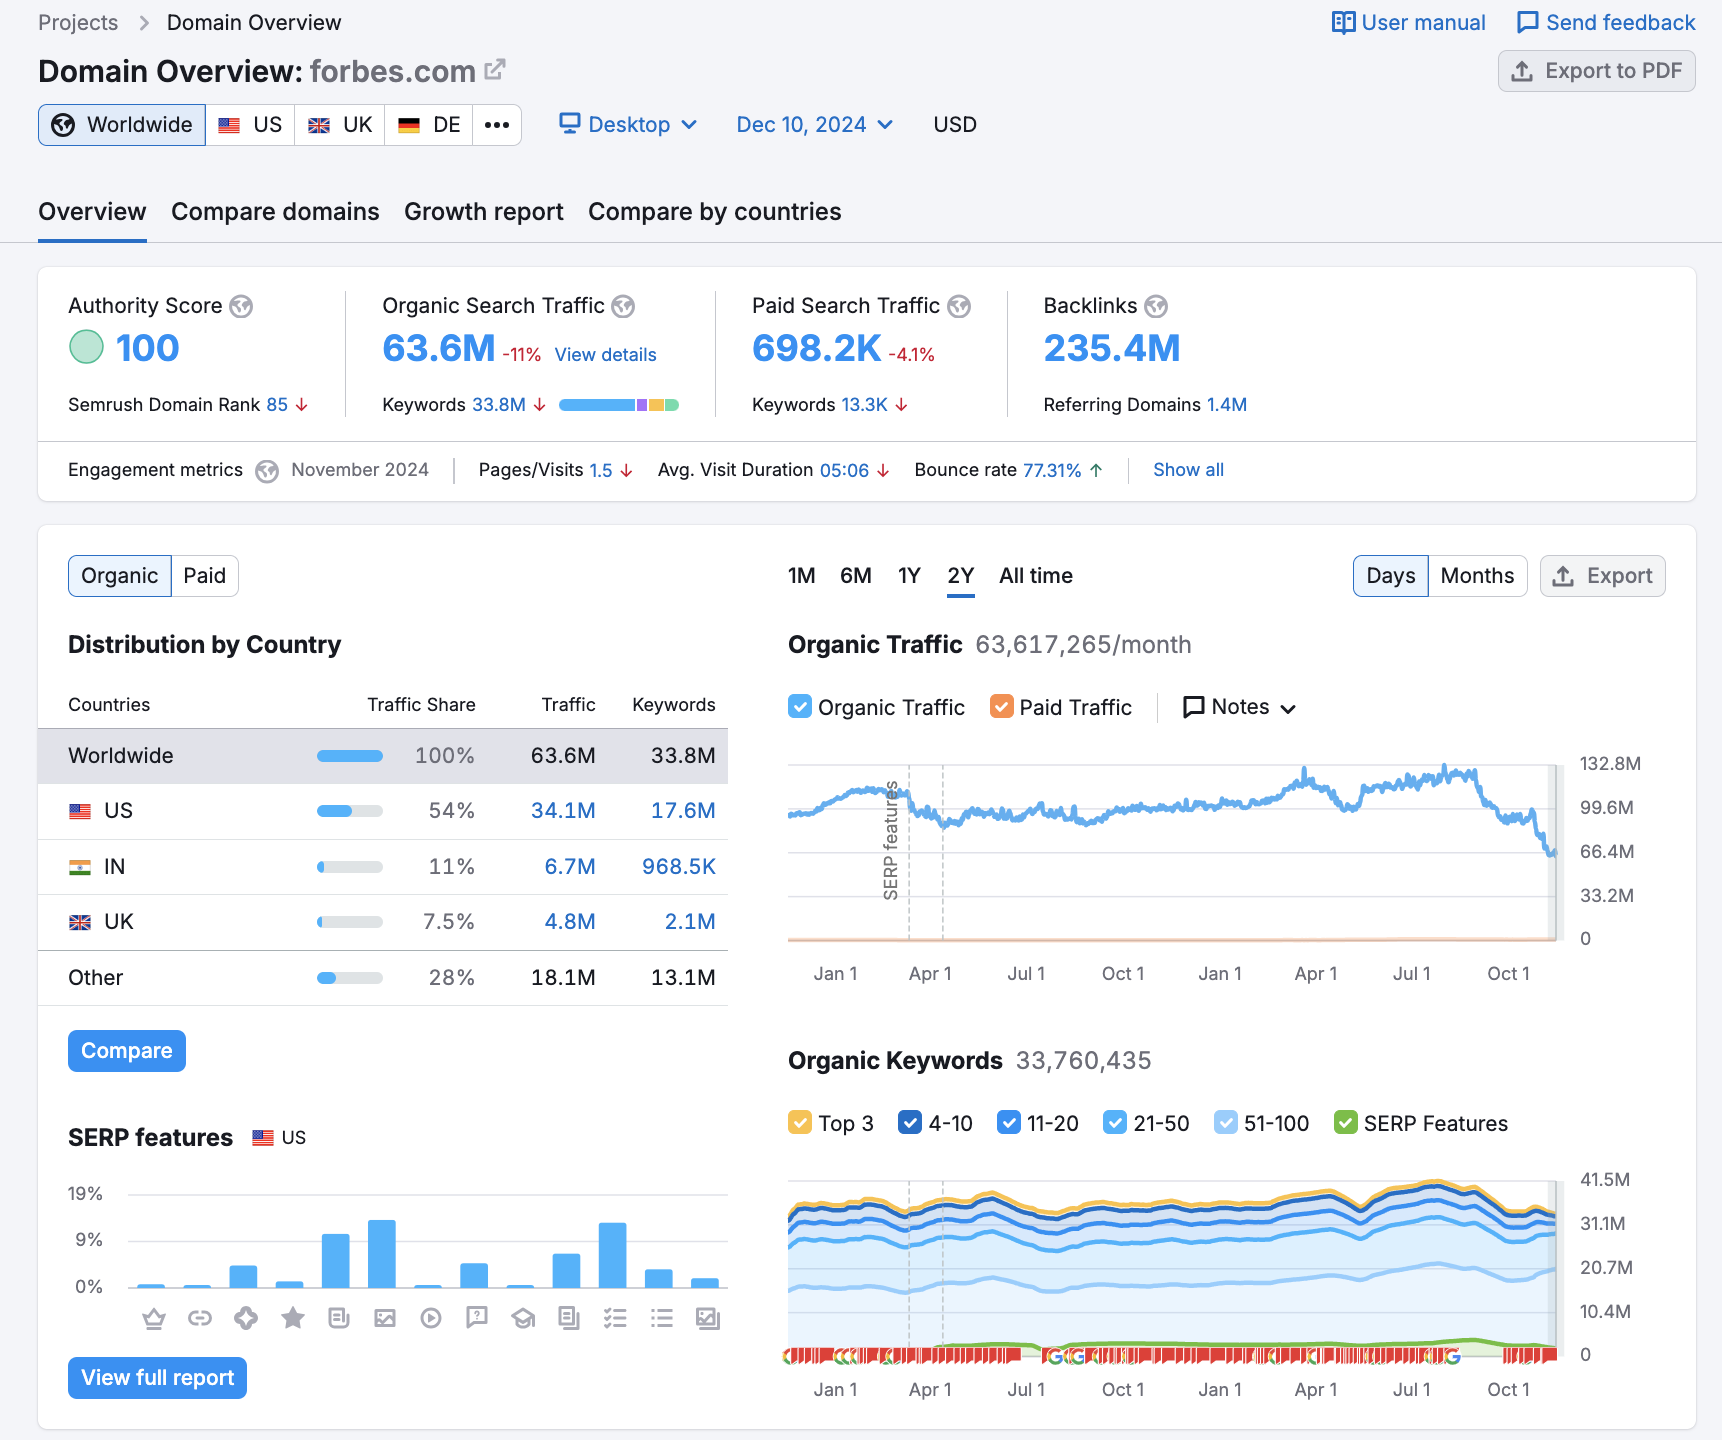Select the DE database button
This screenshot has height=1440, width=1722.
click(429, 125)
